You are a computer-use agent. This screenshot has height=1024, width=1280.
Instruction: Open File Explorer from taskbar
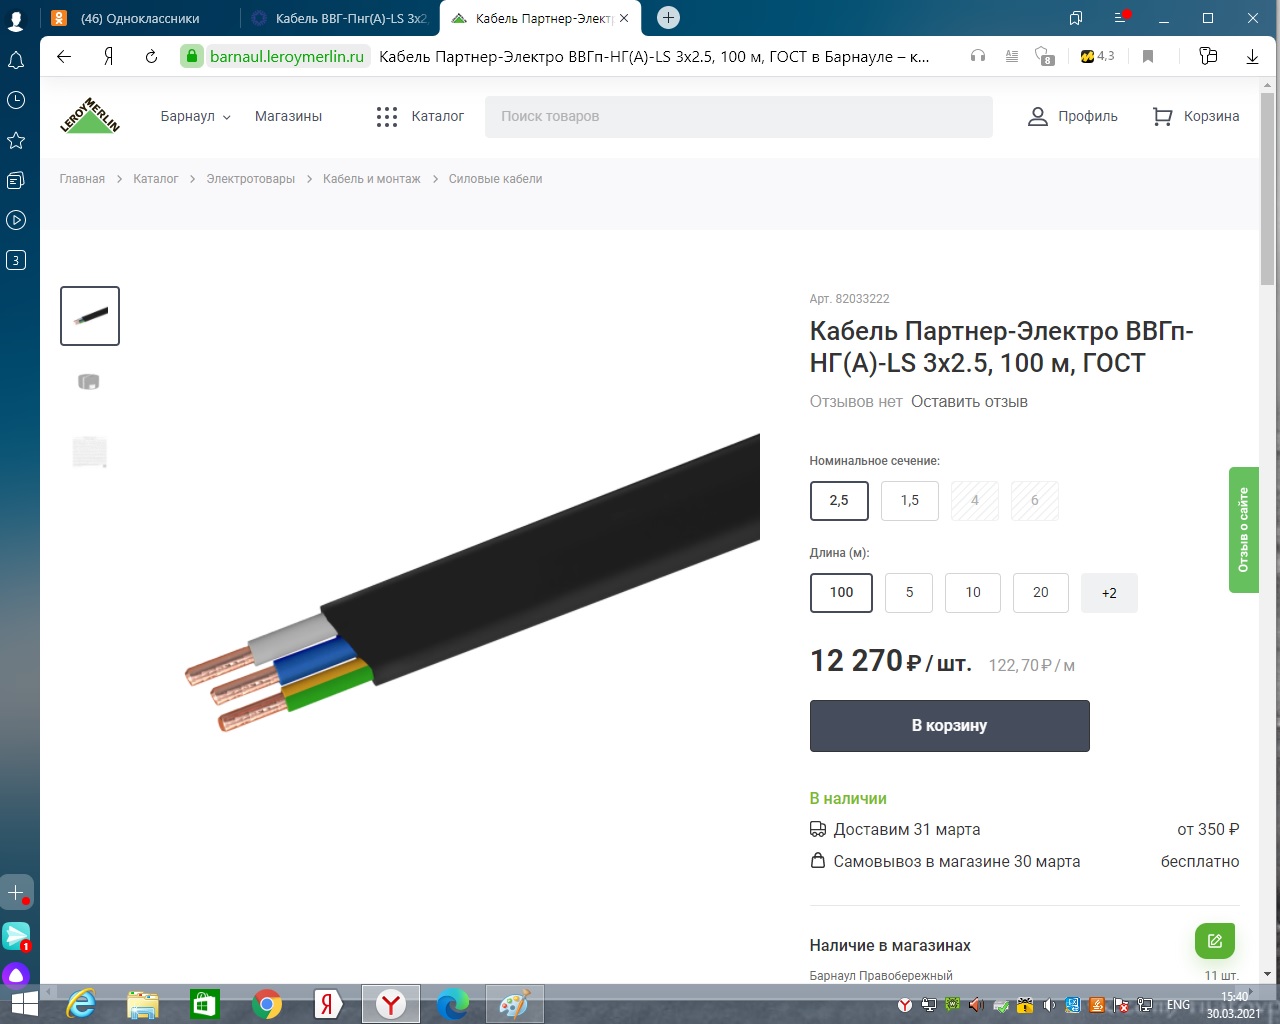(x=143, y=1004)
